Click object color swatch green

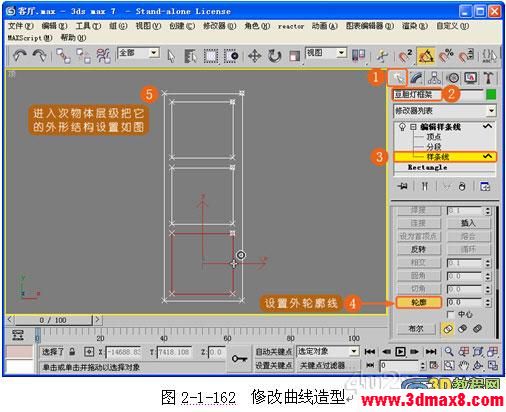click(x=491, y=94)
